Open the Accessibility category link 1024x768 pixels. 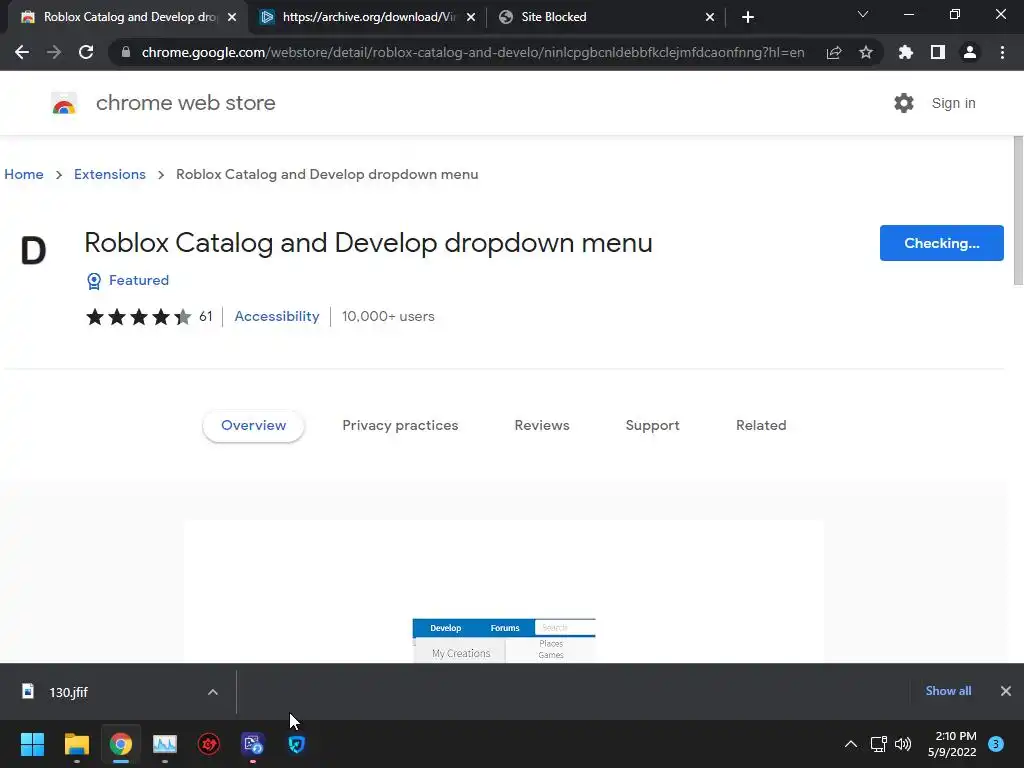[277, 316]
